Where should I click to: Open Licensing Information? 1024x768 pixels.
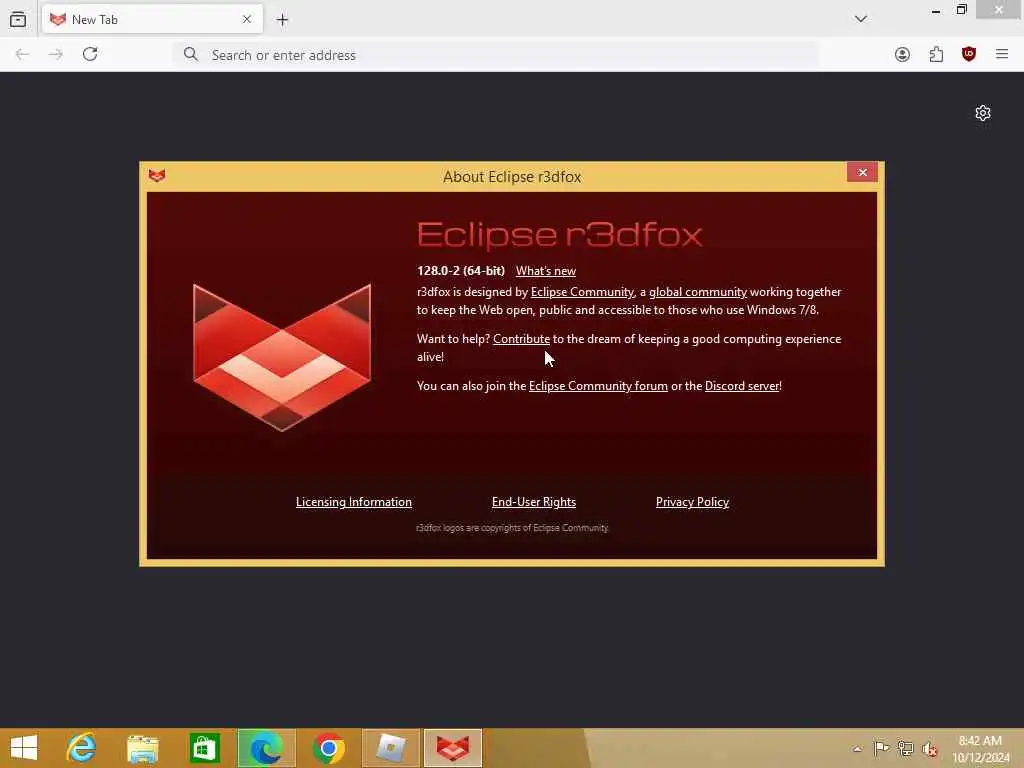(x=354, y=502)
